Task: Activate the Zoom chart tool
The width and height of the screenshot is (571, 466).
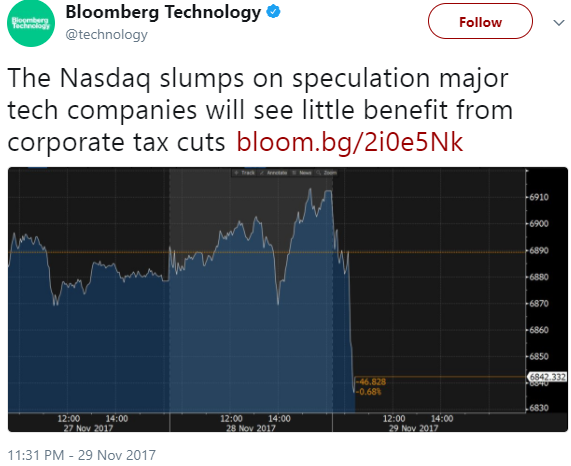Action: (327, 173)
